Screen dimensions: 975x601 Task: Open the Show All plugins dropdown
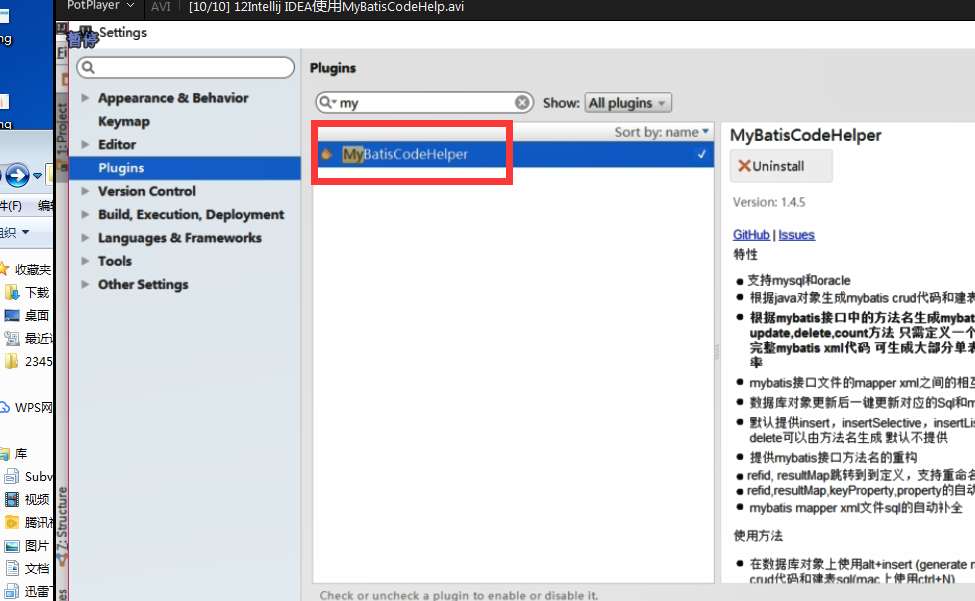(x=628, y=103)
